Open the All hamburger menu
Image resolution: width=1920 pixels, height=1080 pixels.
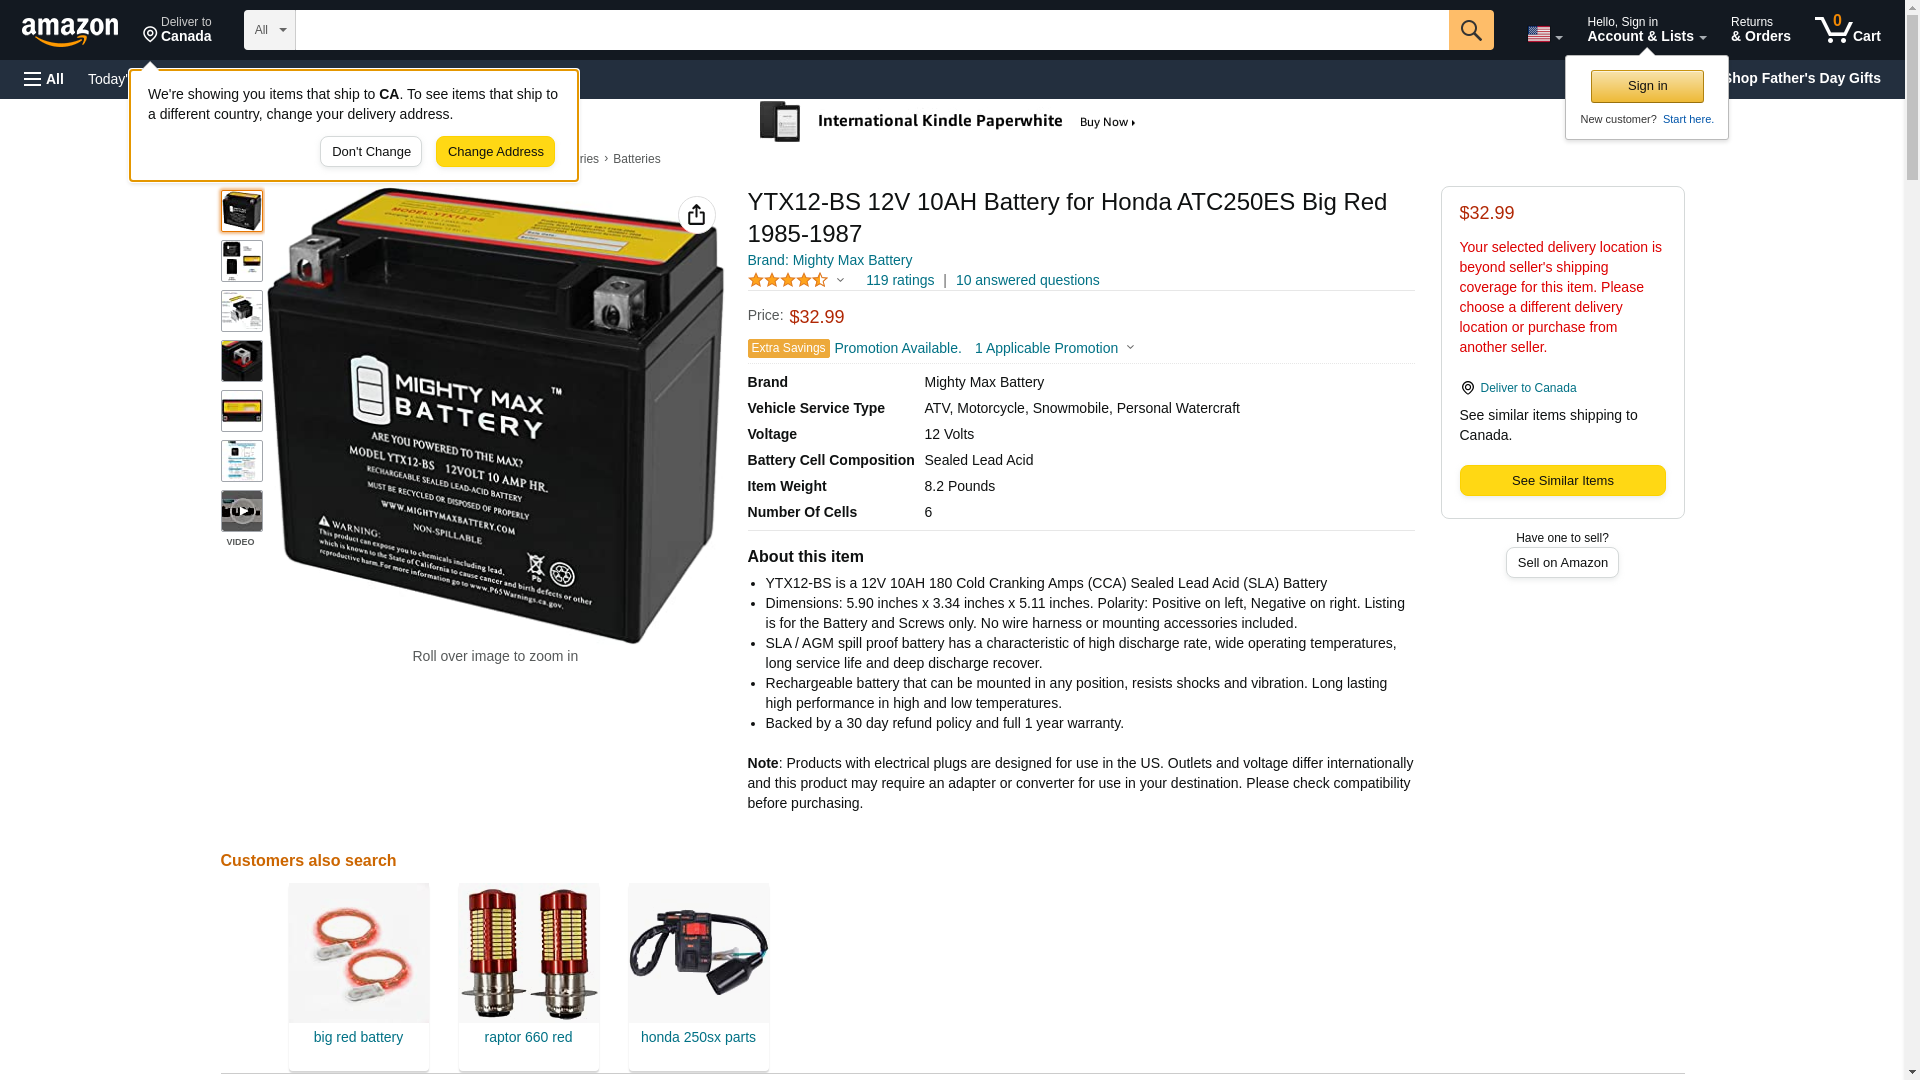(x=44, y=79)
